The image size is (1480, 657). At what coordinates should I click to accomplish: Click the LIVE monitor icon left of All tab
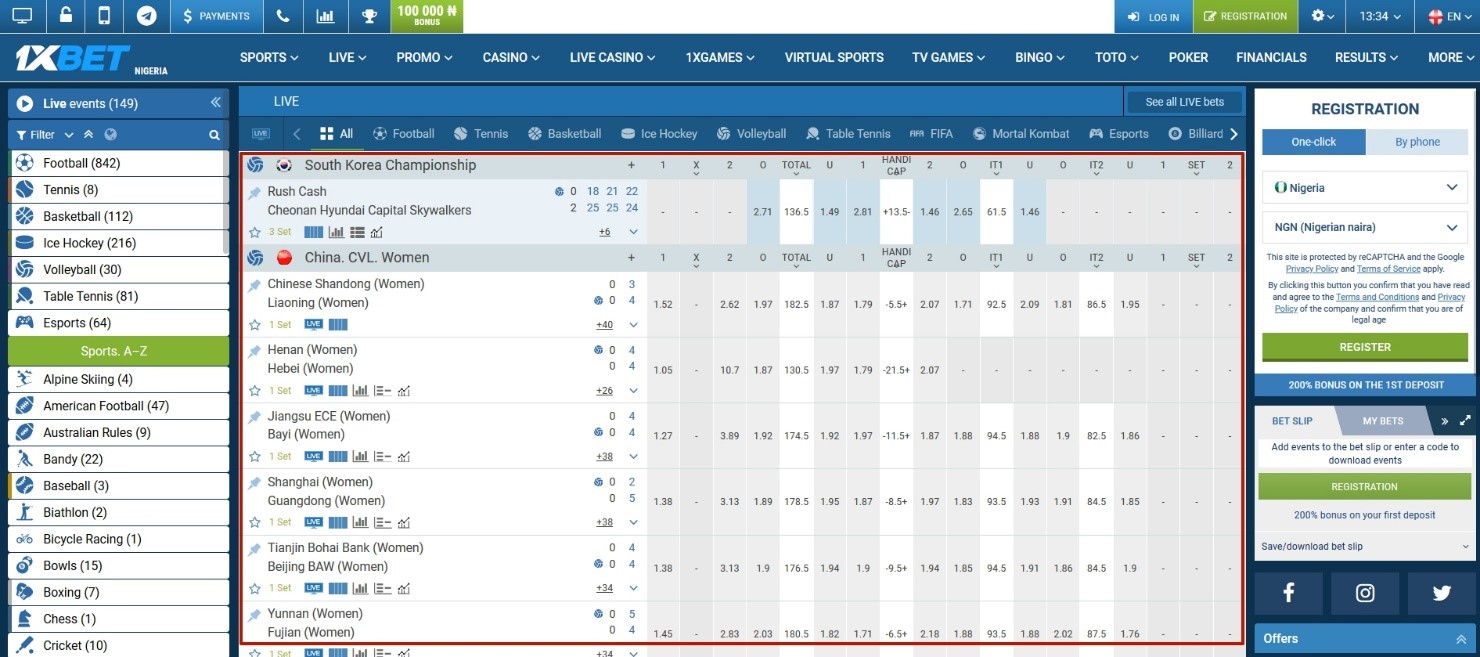pyautogui.click(x=261, y=134)
